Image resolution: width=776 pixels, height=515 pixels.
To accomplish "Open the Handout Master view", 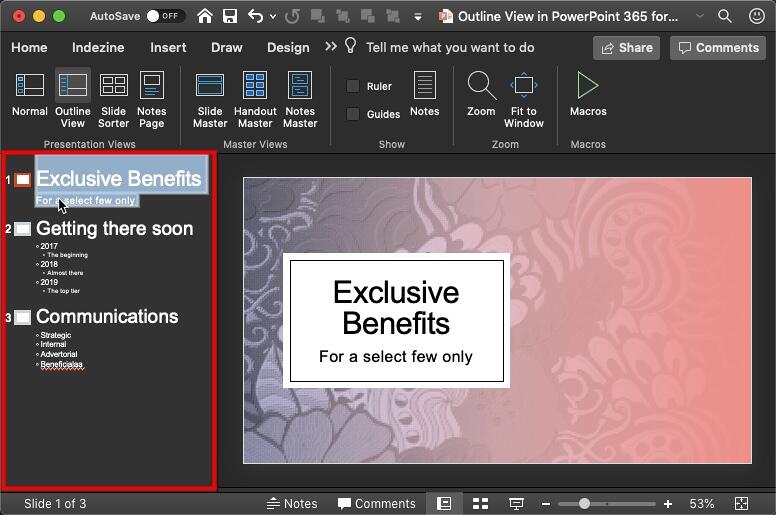I will [x=255, y=100].
